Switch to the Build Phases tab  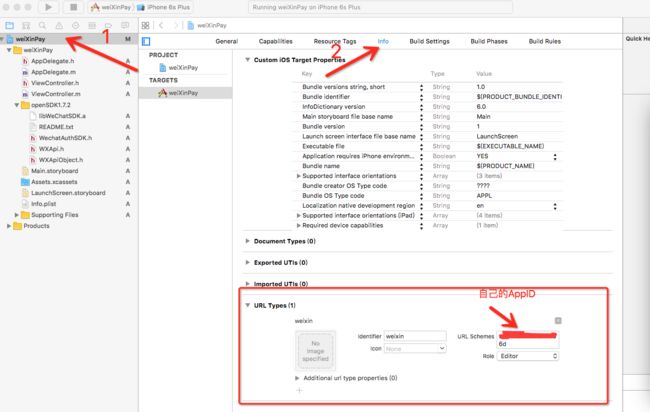click(x=489, y=41)
